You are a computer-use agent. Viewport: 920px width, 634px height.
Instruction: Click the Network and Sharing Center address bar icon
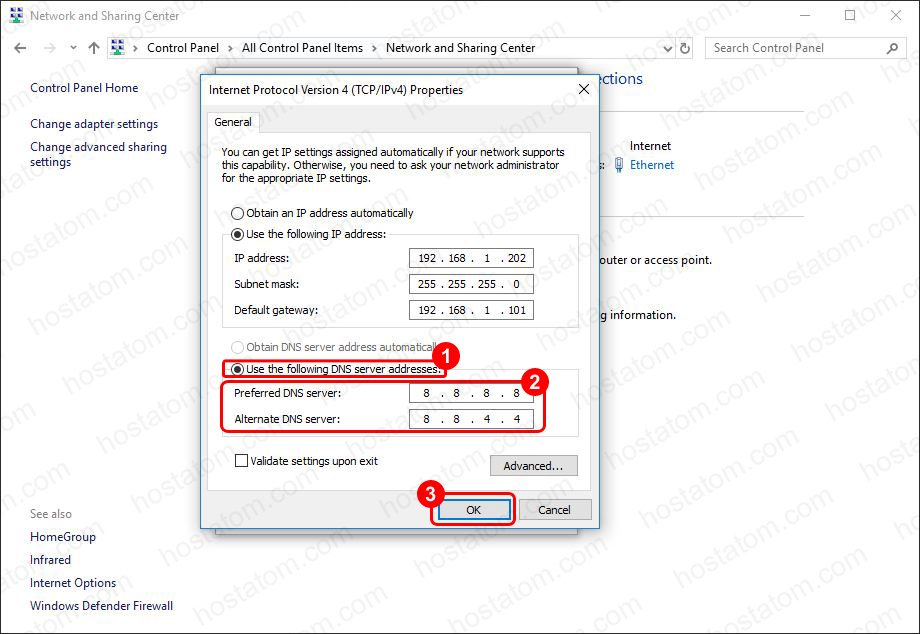pos(118,47)
